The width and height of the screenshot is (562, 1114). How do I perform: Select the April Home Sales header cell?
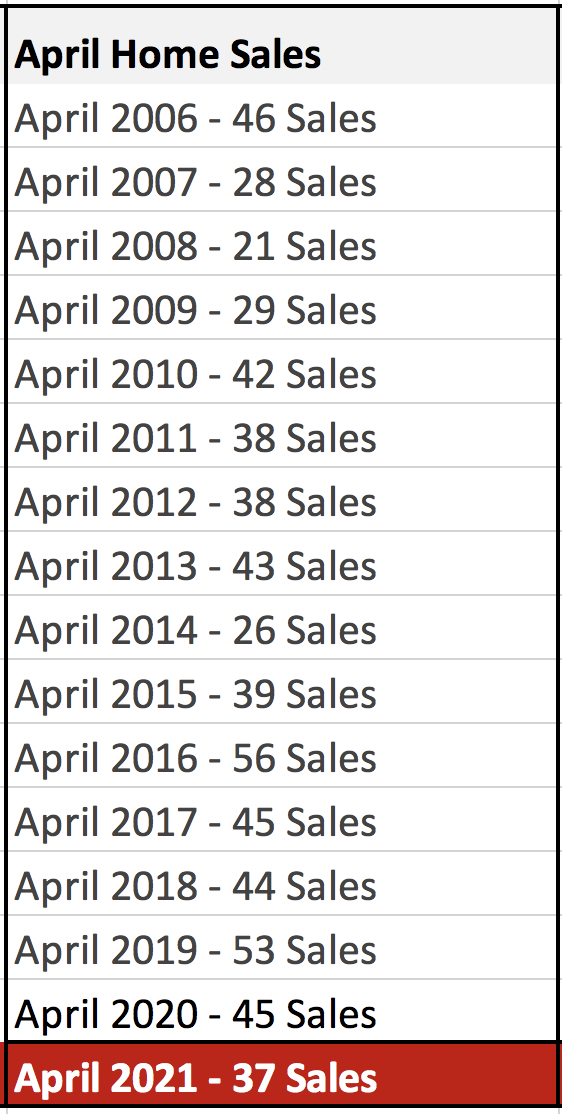[x=281, y=52]
